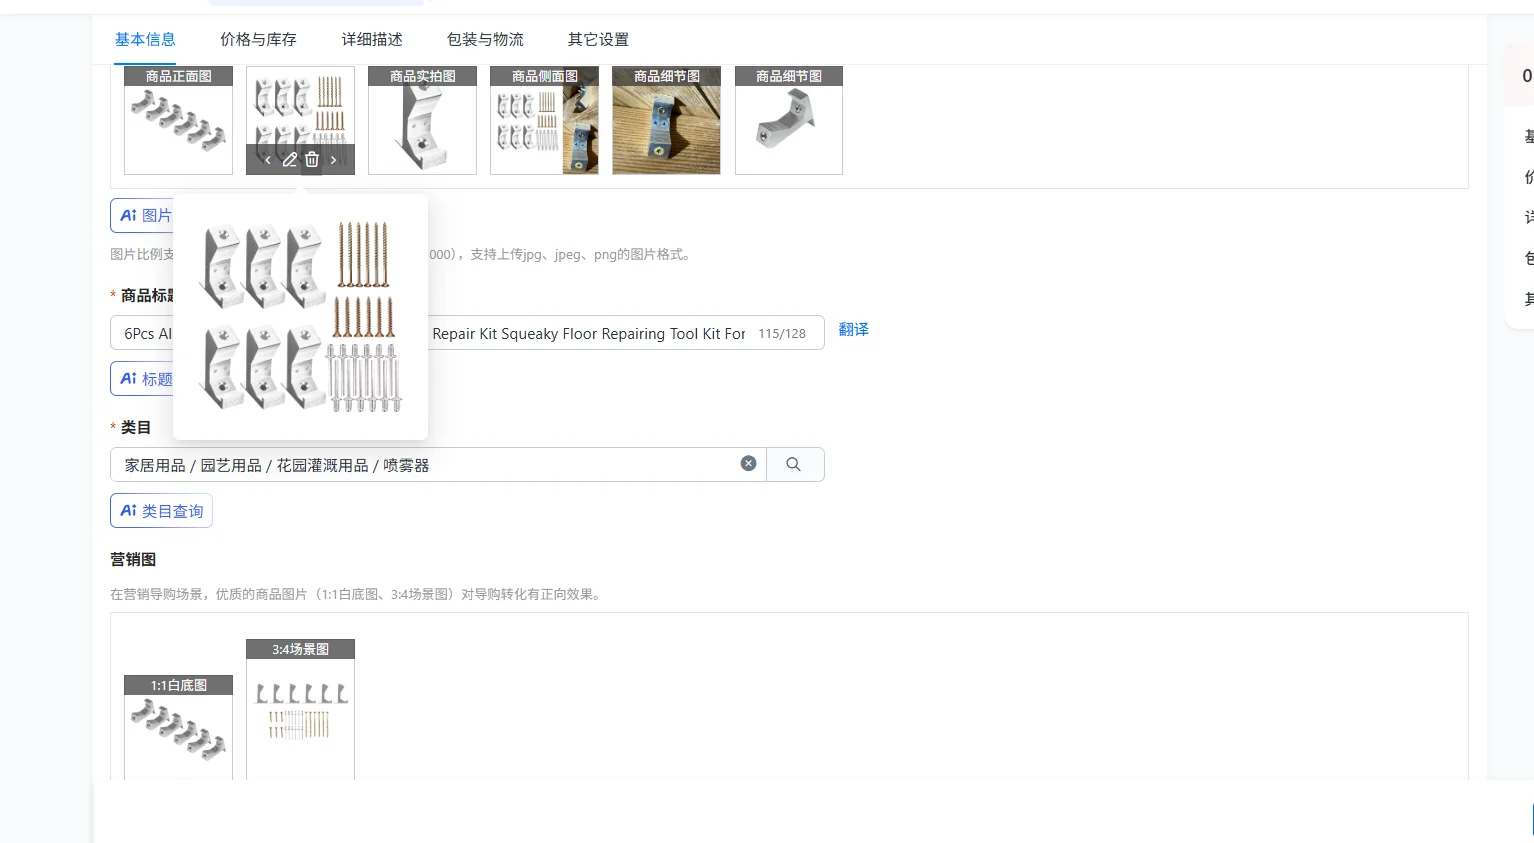
Task: Clear the category field (X icon)
Action: coord(748,464)
